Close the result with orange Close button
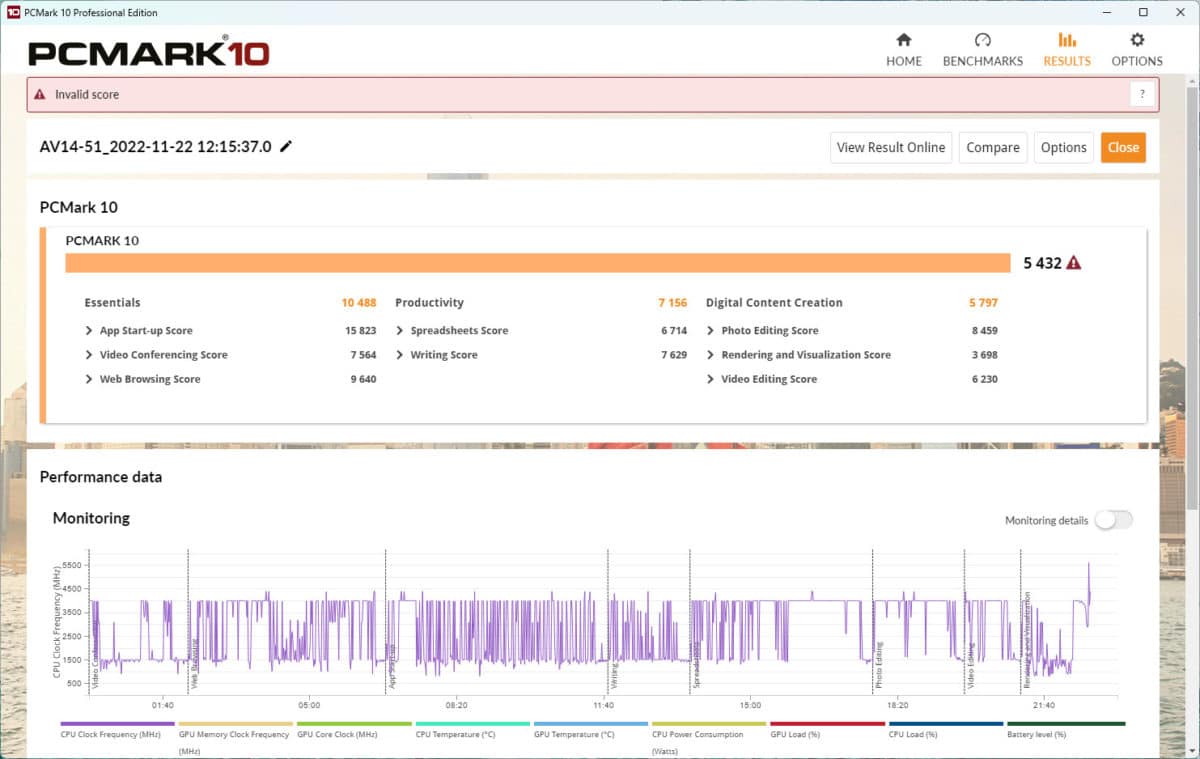 click(1123, 147)
